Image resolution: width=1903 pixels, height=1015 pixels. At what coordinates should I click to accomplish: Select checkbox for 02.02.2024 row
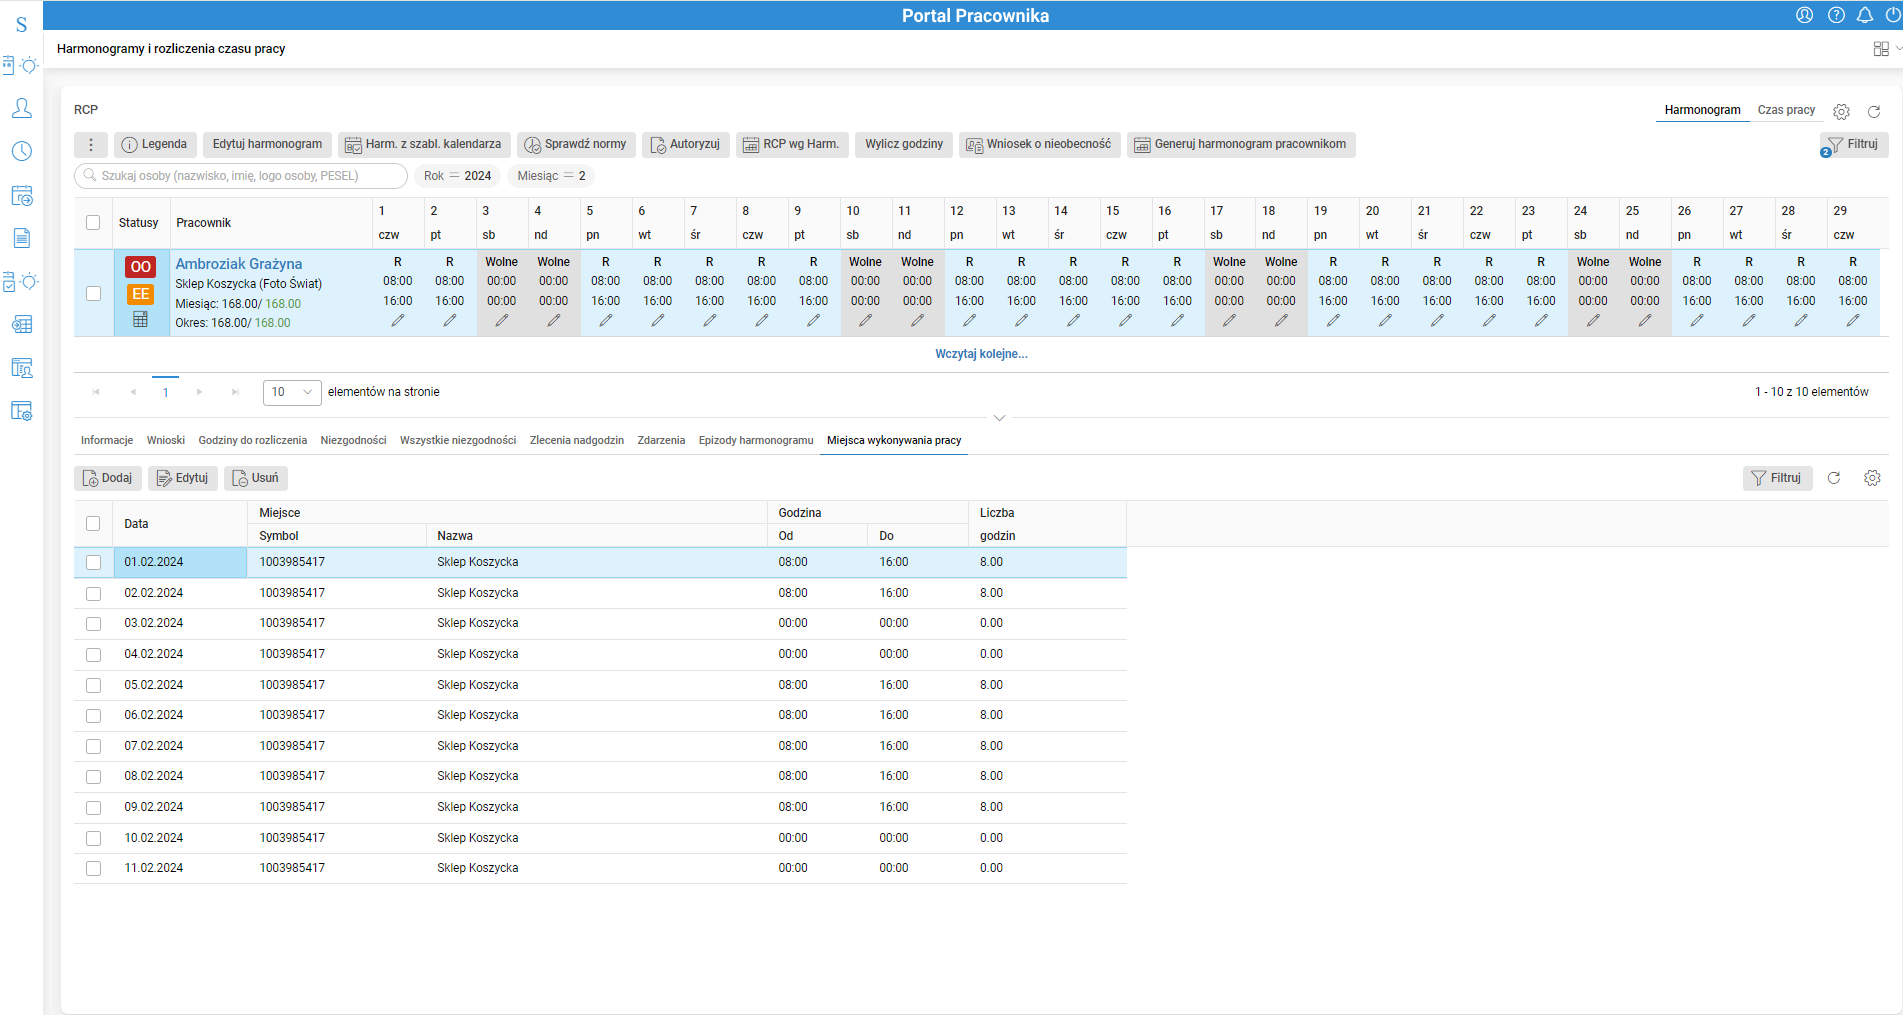pyautogui.click(x=93, y=593)
